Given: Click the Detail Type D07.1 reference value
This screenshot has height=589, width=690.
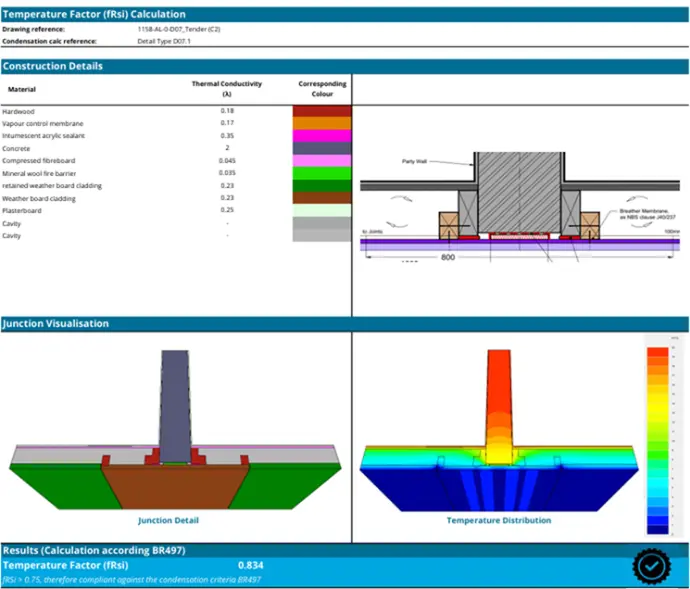Looking at the screenshot, I should point(164,41).
